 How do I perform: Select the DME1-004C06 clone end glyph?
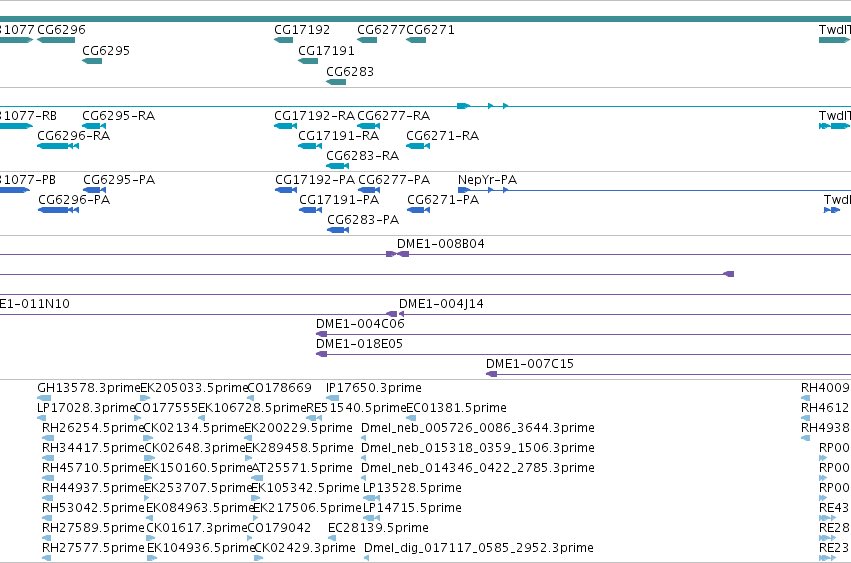tap(322, 334)
